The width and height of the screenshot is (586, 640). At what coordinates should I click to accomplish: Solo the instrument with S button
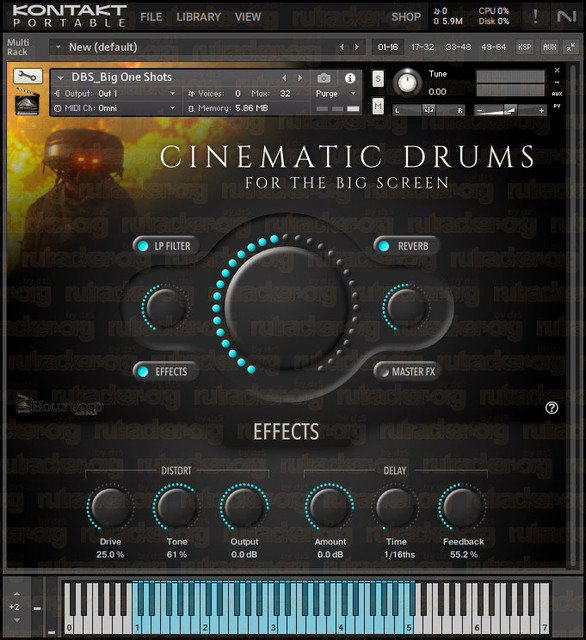click(x=378, y=79)
